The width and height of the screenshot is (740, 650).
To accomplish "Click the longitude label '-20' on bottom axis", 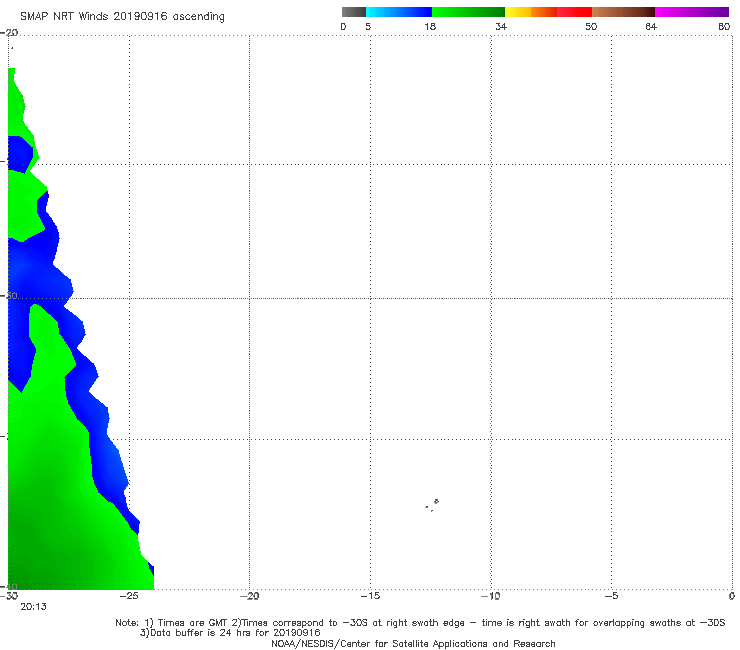I will click(249, 596).
